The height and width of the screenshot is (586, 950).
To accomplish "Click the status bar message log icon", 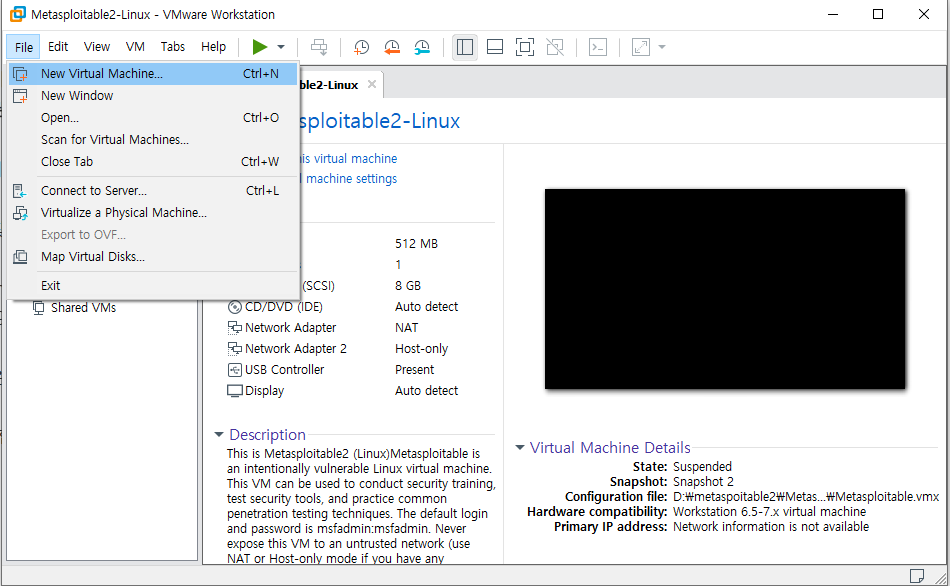I will coord(917,575).
